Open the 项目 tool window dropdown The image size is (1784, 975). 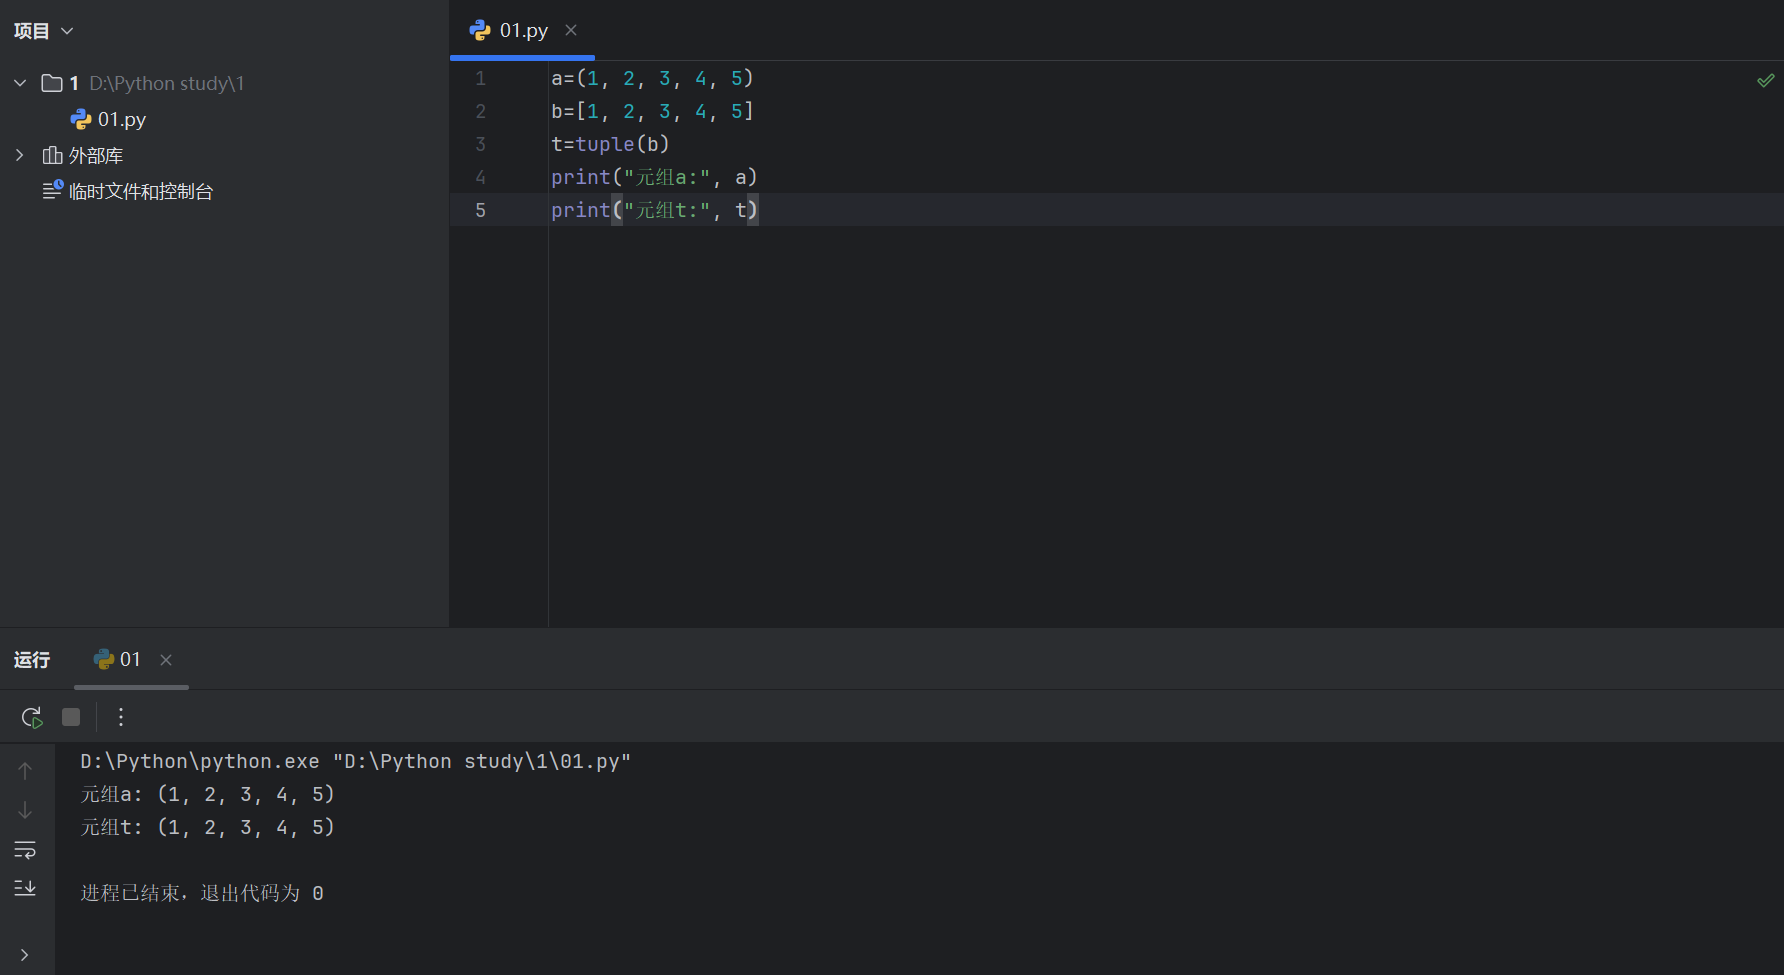44,30
